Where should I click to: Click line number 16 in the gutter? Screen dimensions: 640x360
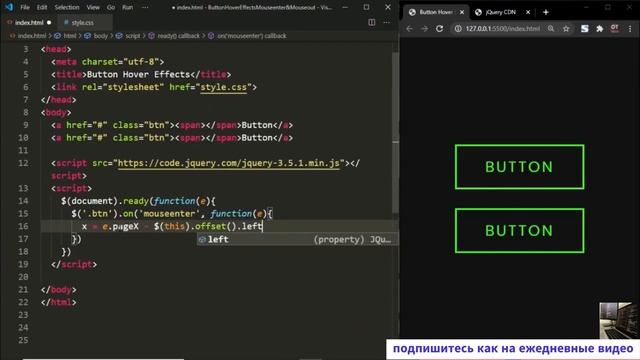pyautogui.click(x=23, y=226)
